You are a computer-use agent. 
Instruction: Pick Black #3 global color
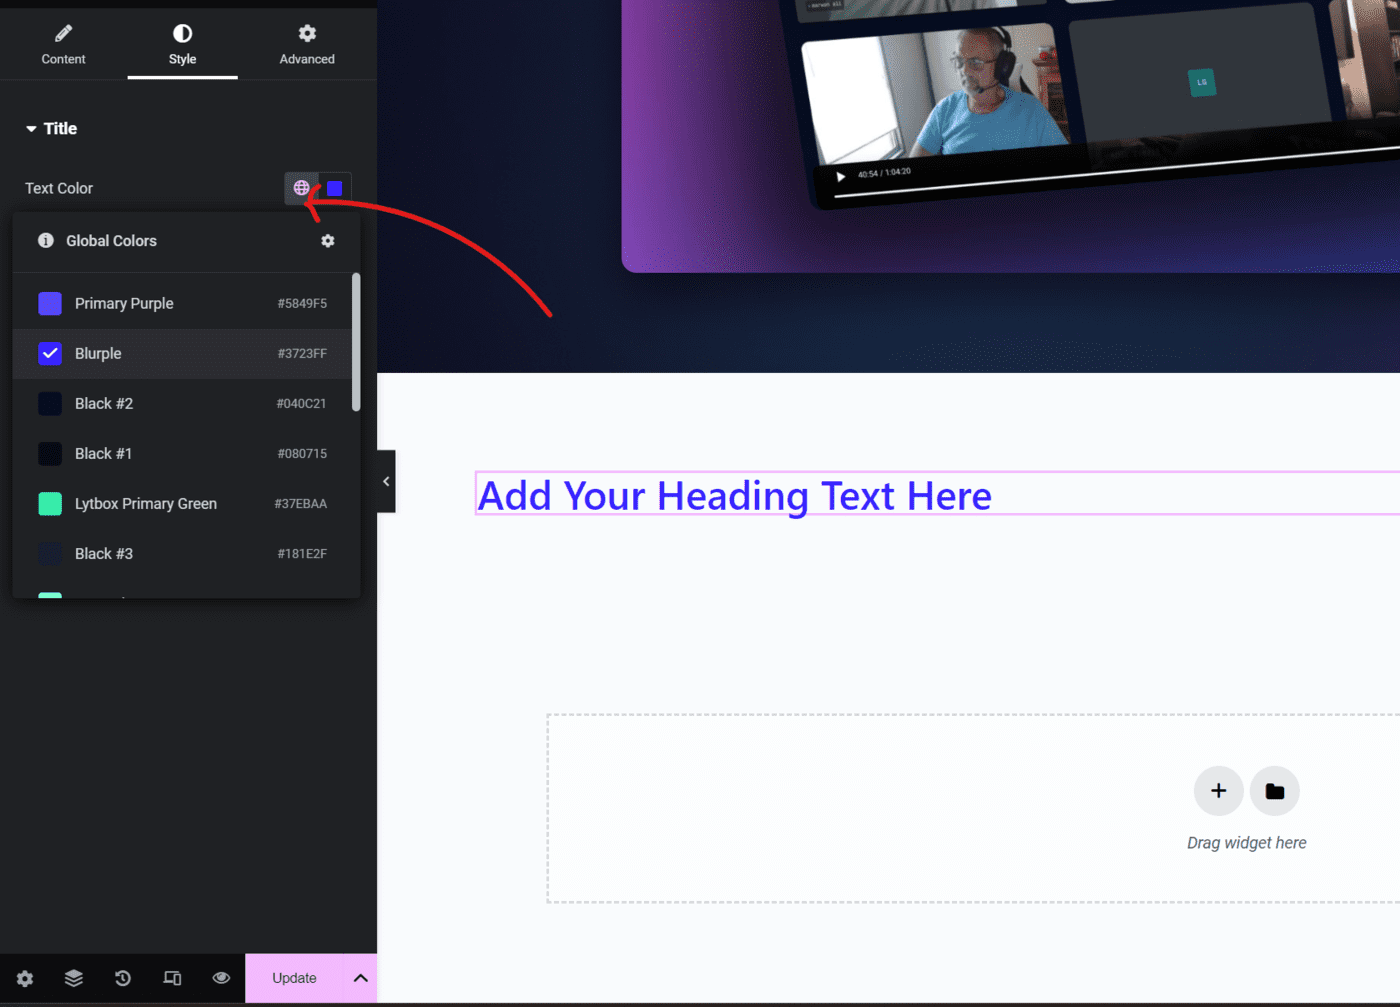(x=182, y=553)
